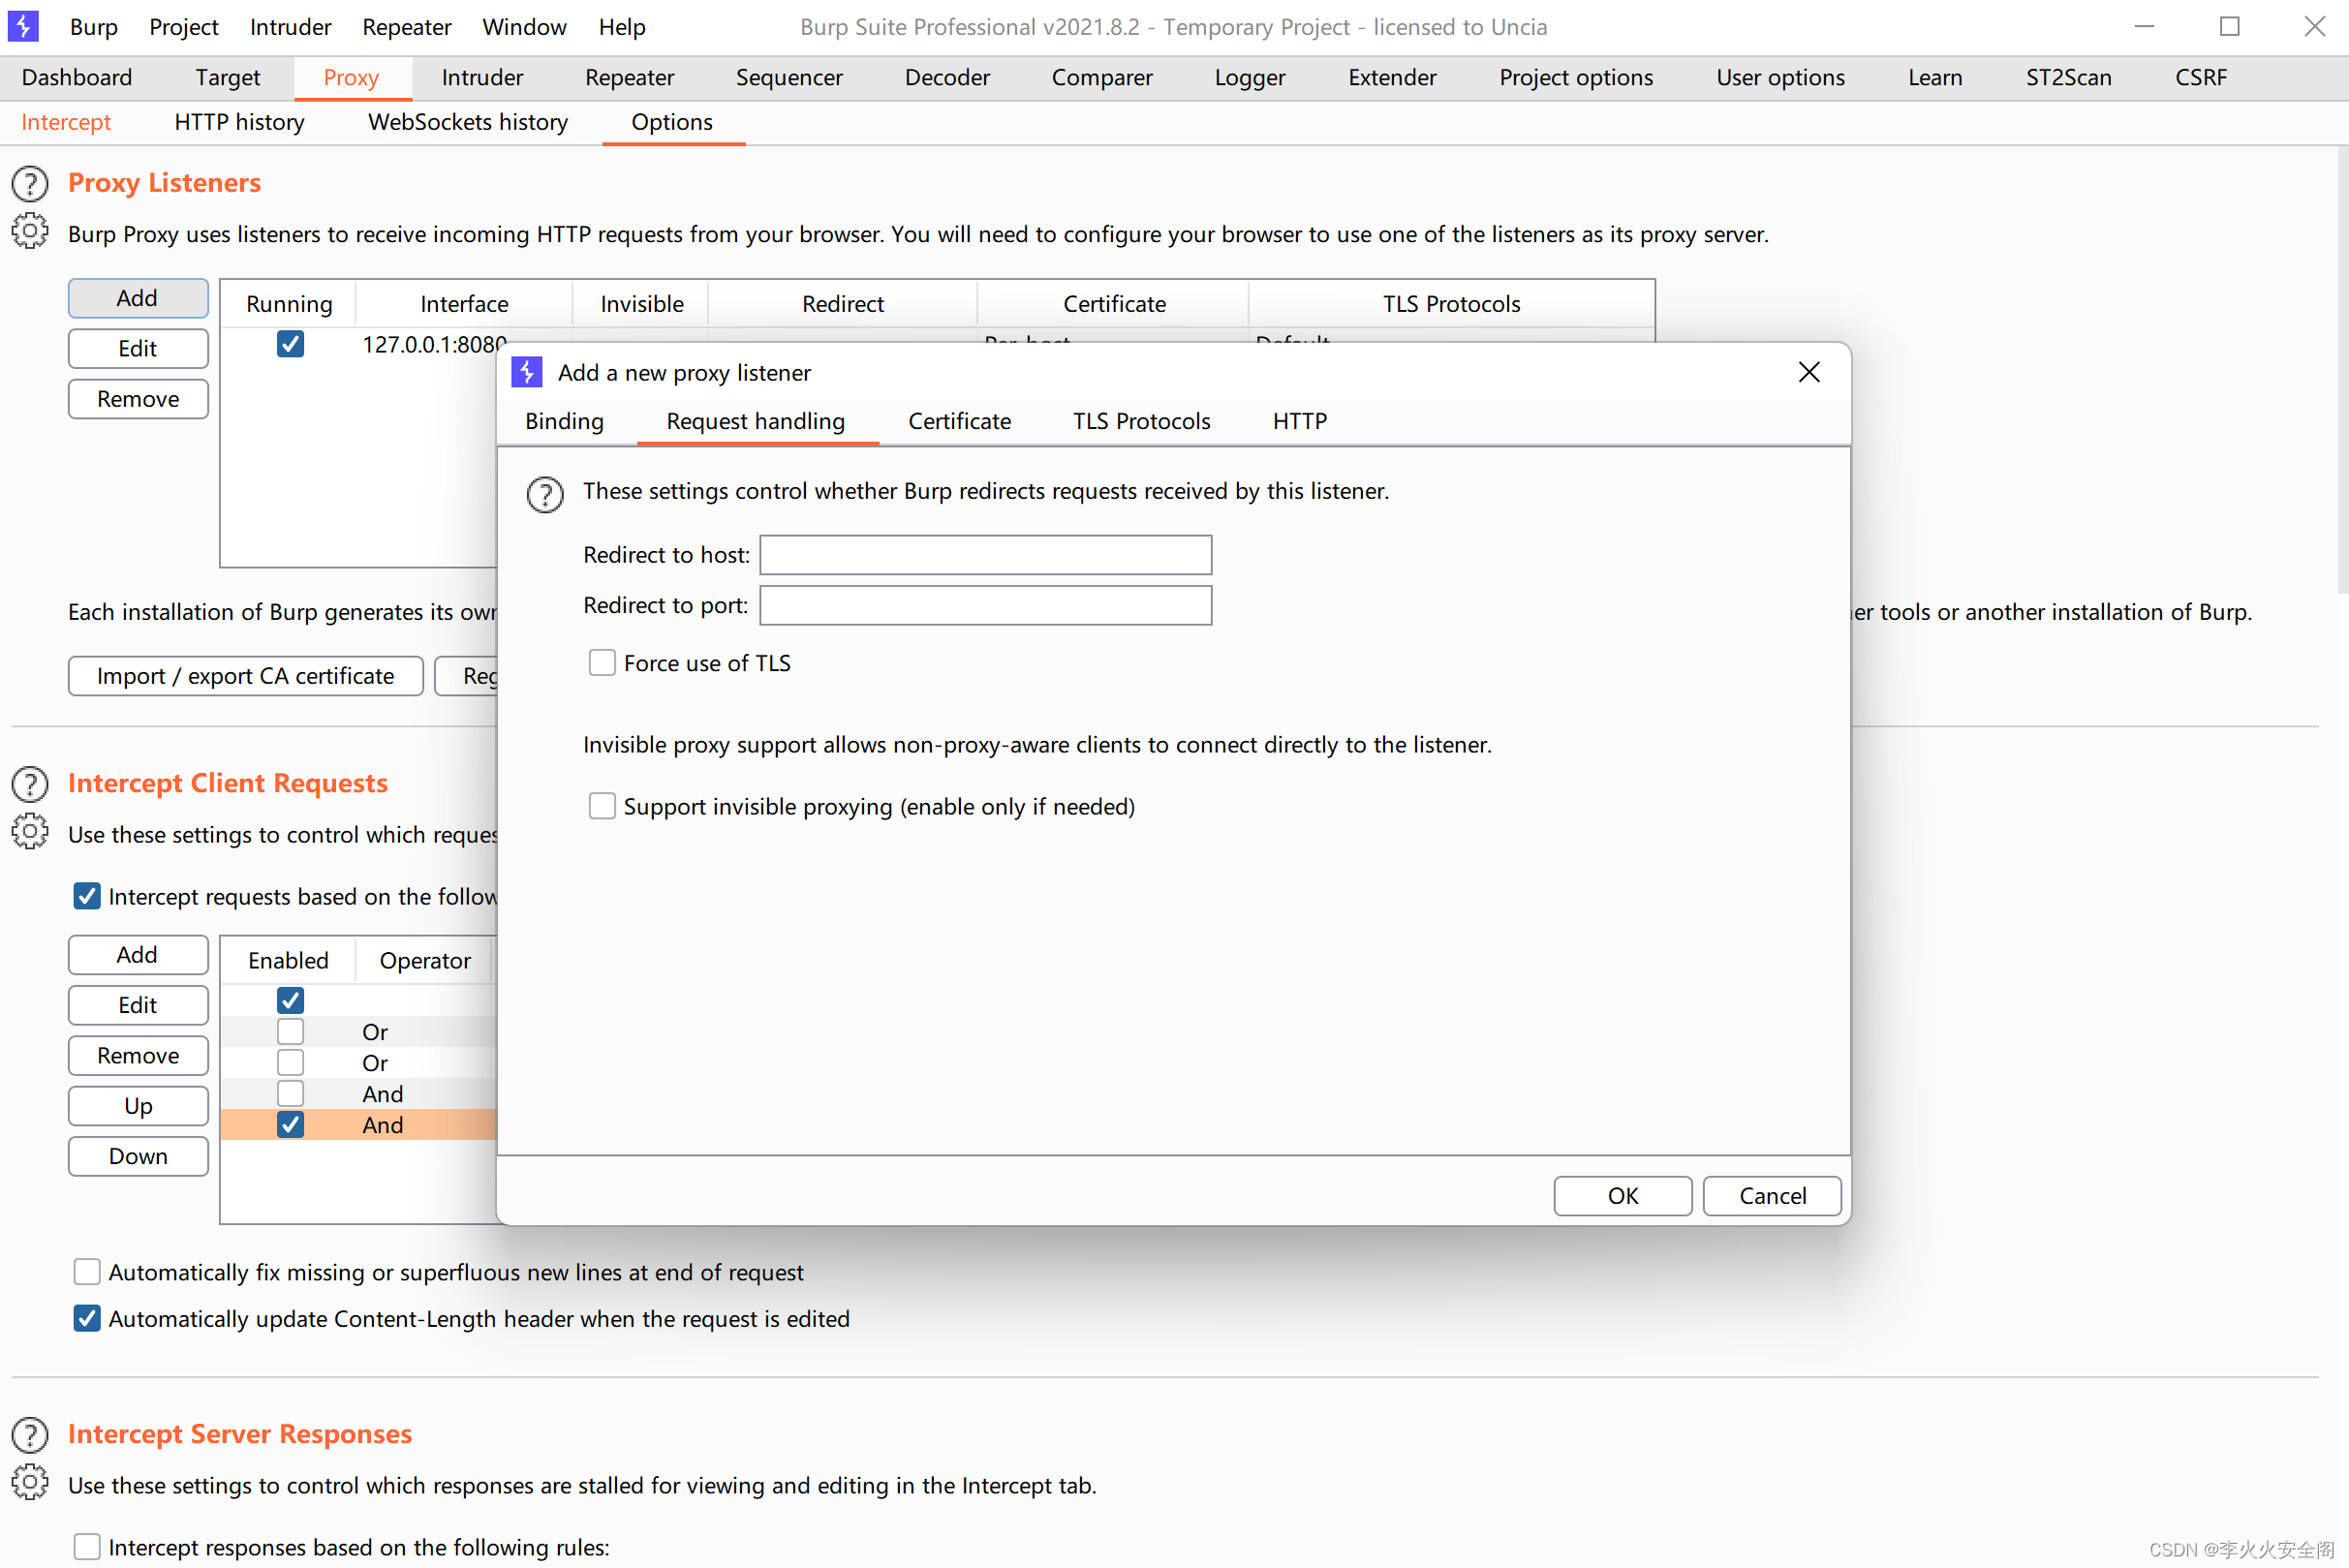This screenshot has width=2349, height=1568.
Task: Open gear icon under Intercept Server Responses
Action: pos(30,1483)
